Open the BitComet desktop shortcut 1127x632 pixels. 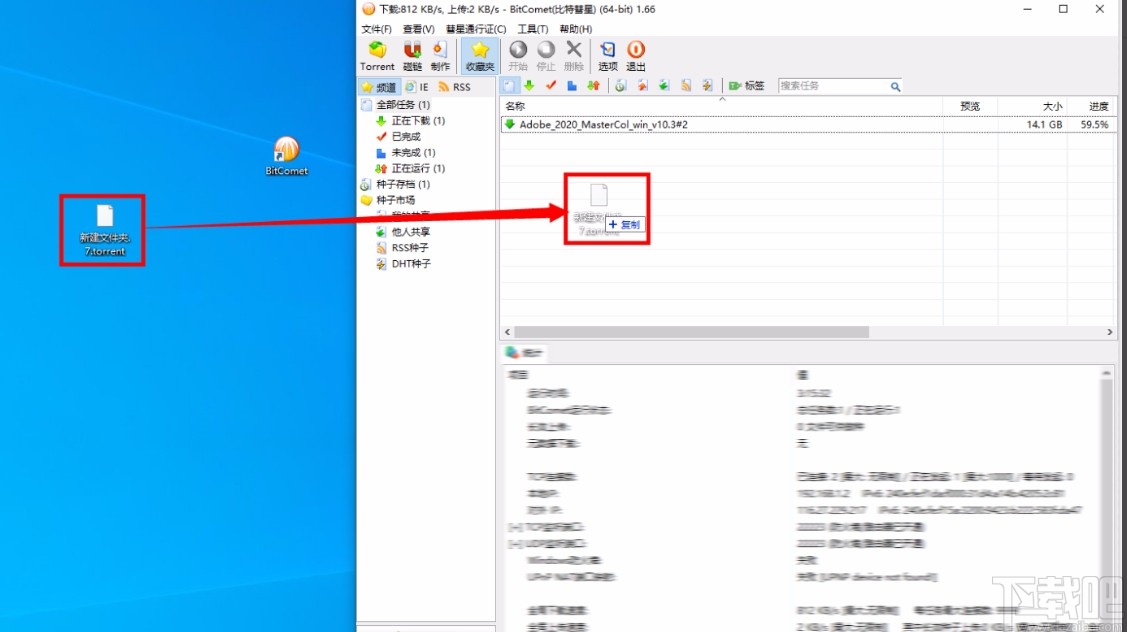pyautogui.click(x=286, y=156)
